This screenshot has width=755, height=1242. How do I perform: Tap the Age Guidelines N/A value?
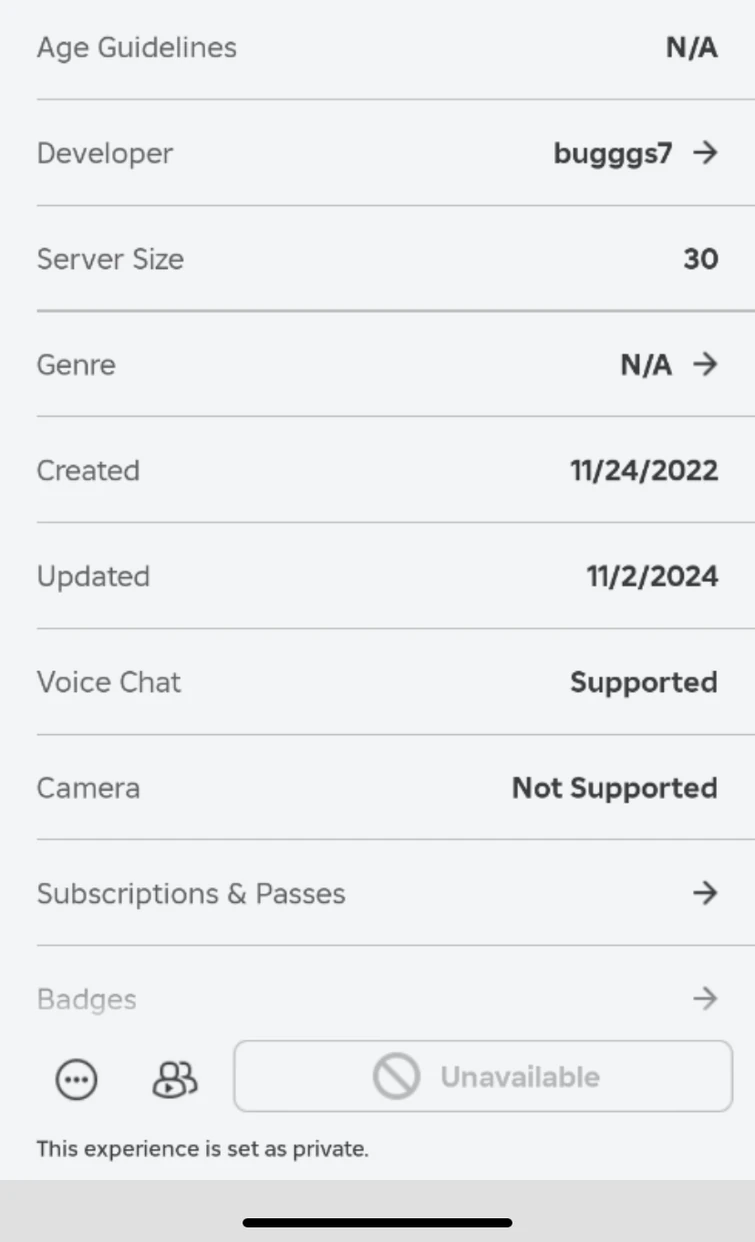tap(692, 48)
